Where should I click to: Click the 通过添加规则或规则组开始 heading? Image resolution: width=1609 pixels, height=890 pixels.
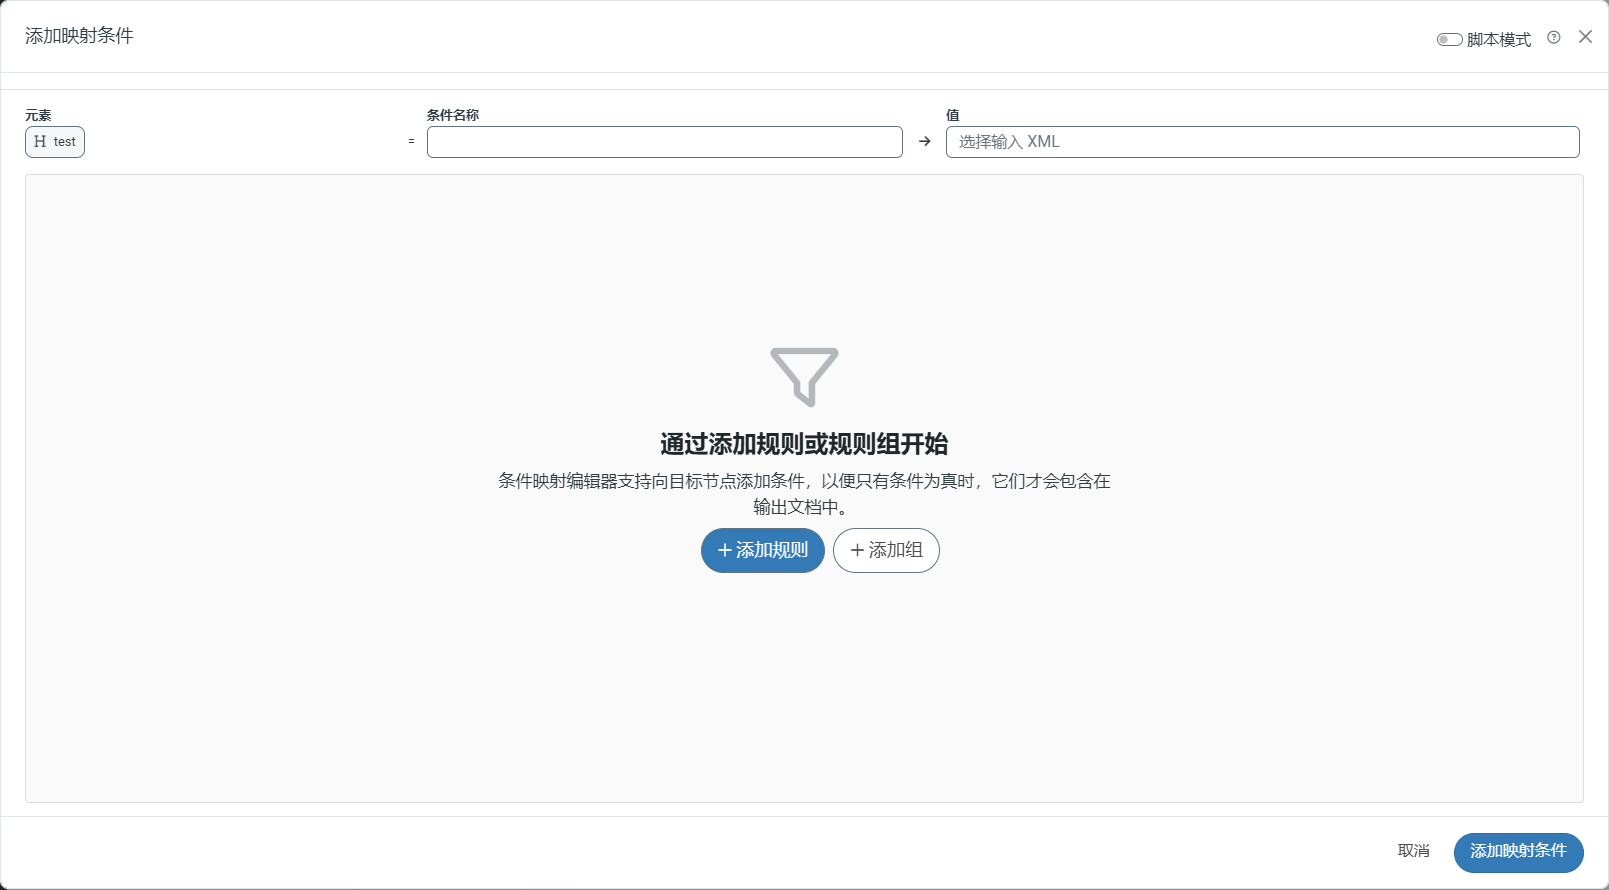point(804,444)
